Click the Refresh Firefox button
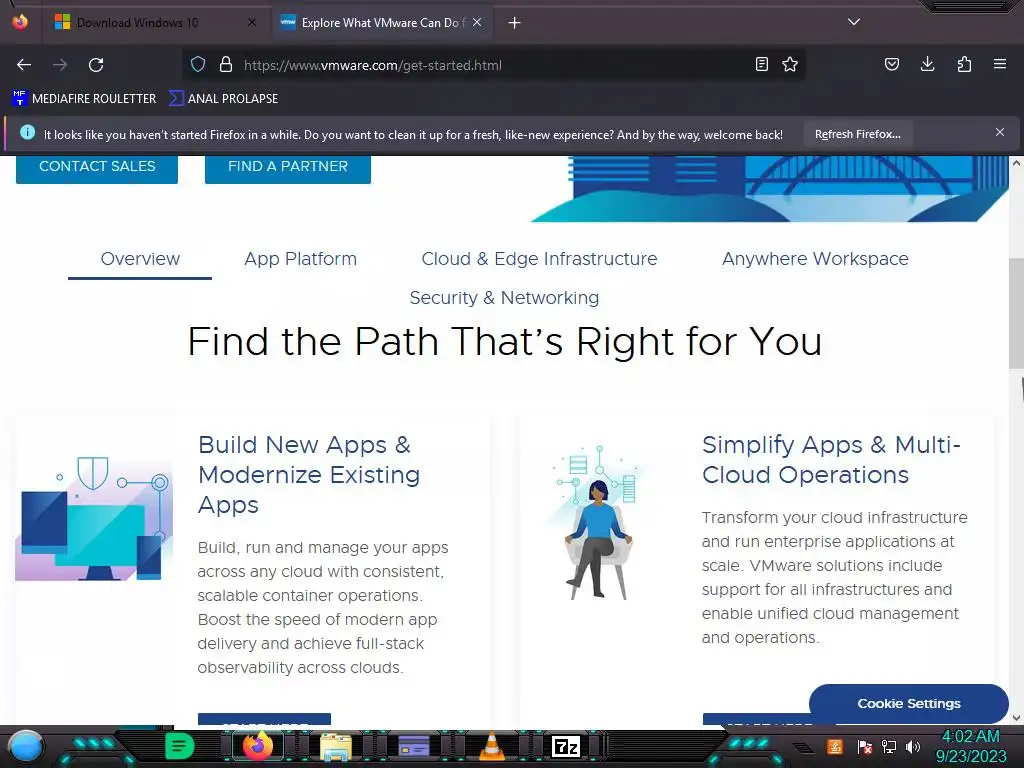Image resolution: width=1024 pixels, height=768 pixels. (857, 135)
